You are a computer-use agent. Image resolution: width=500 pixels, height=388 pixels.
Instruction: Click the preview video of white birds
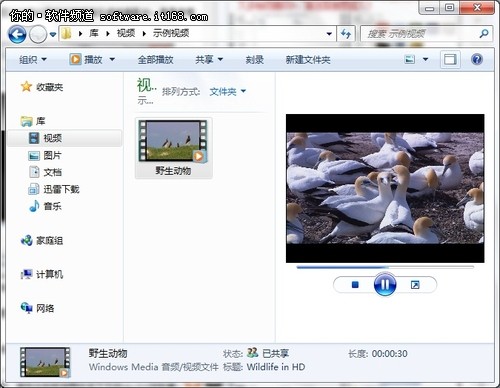coord(385,188)
